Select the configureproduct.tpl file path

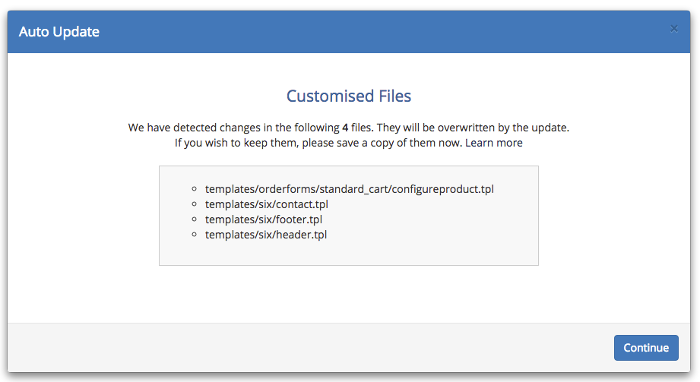349,189
